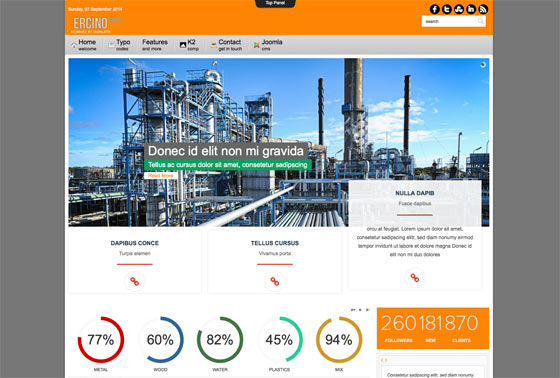
Task: Open the Typo menu item
Action: coord(120,45)
